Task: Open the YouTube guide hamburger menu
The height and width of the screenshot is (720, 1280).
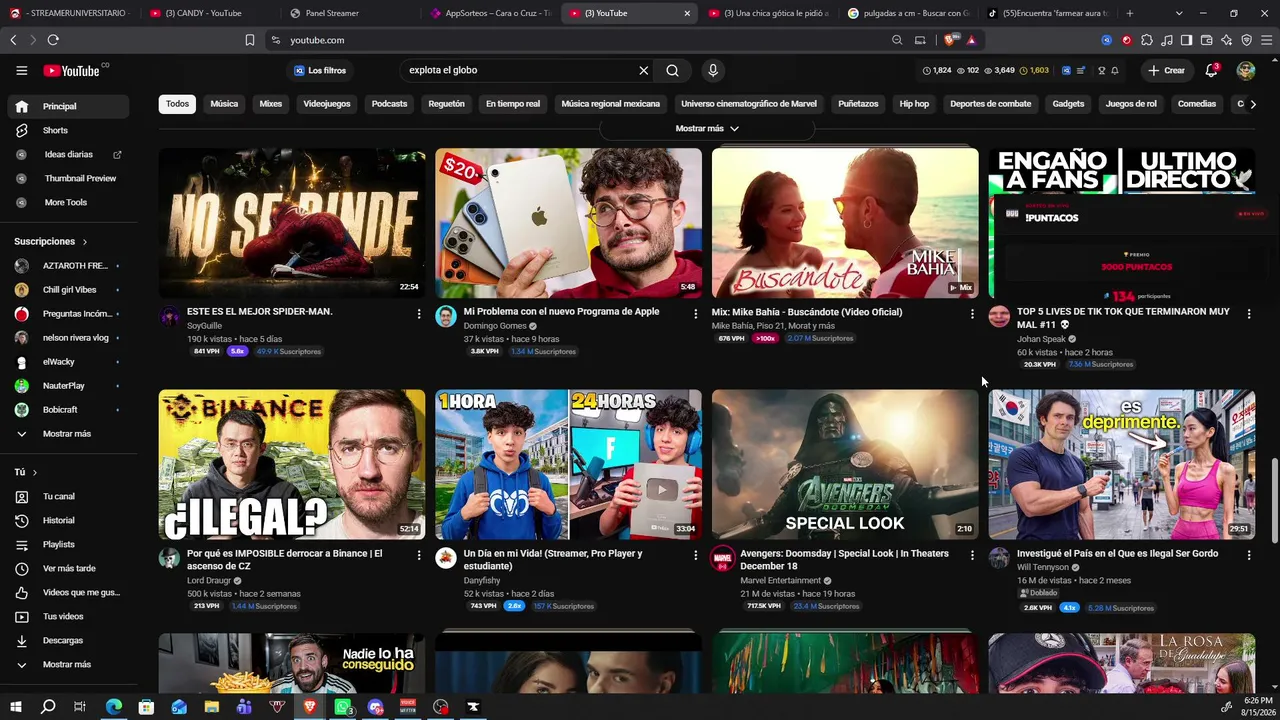Action: (x=21, y=70)
